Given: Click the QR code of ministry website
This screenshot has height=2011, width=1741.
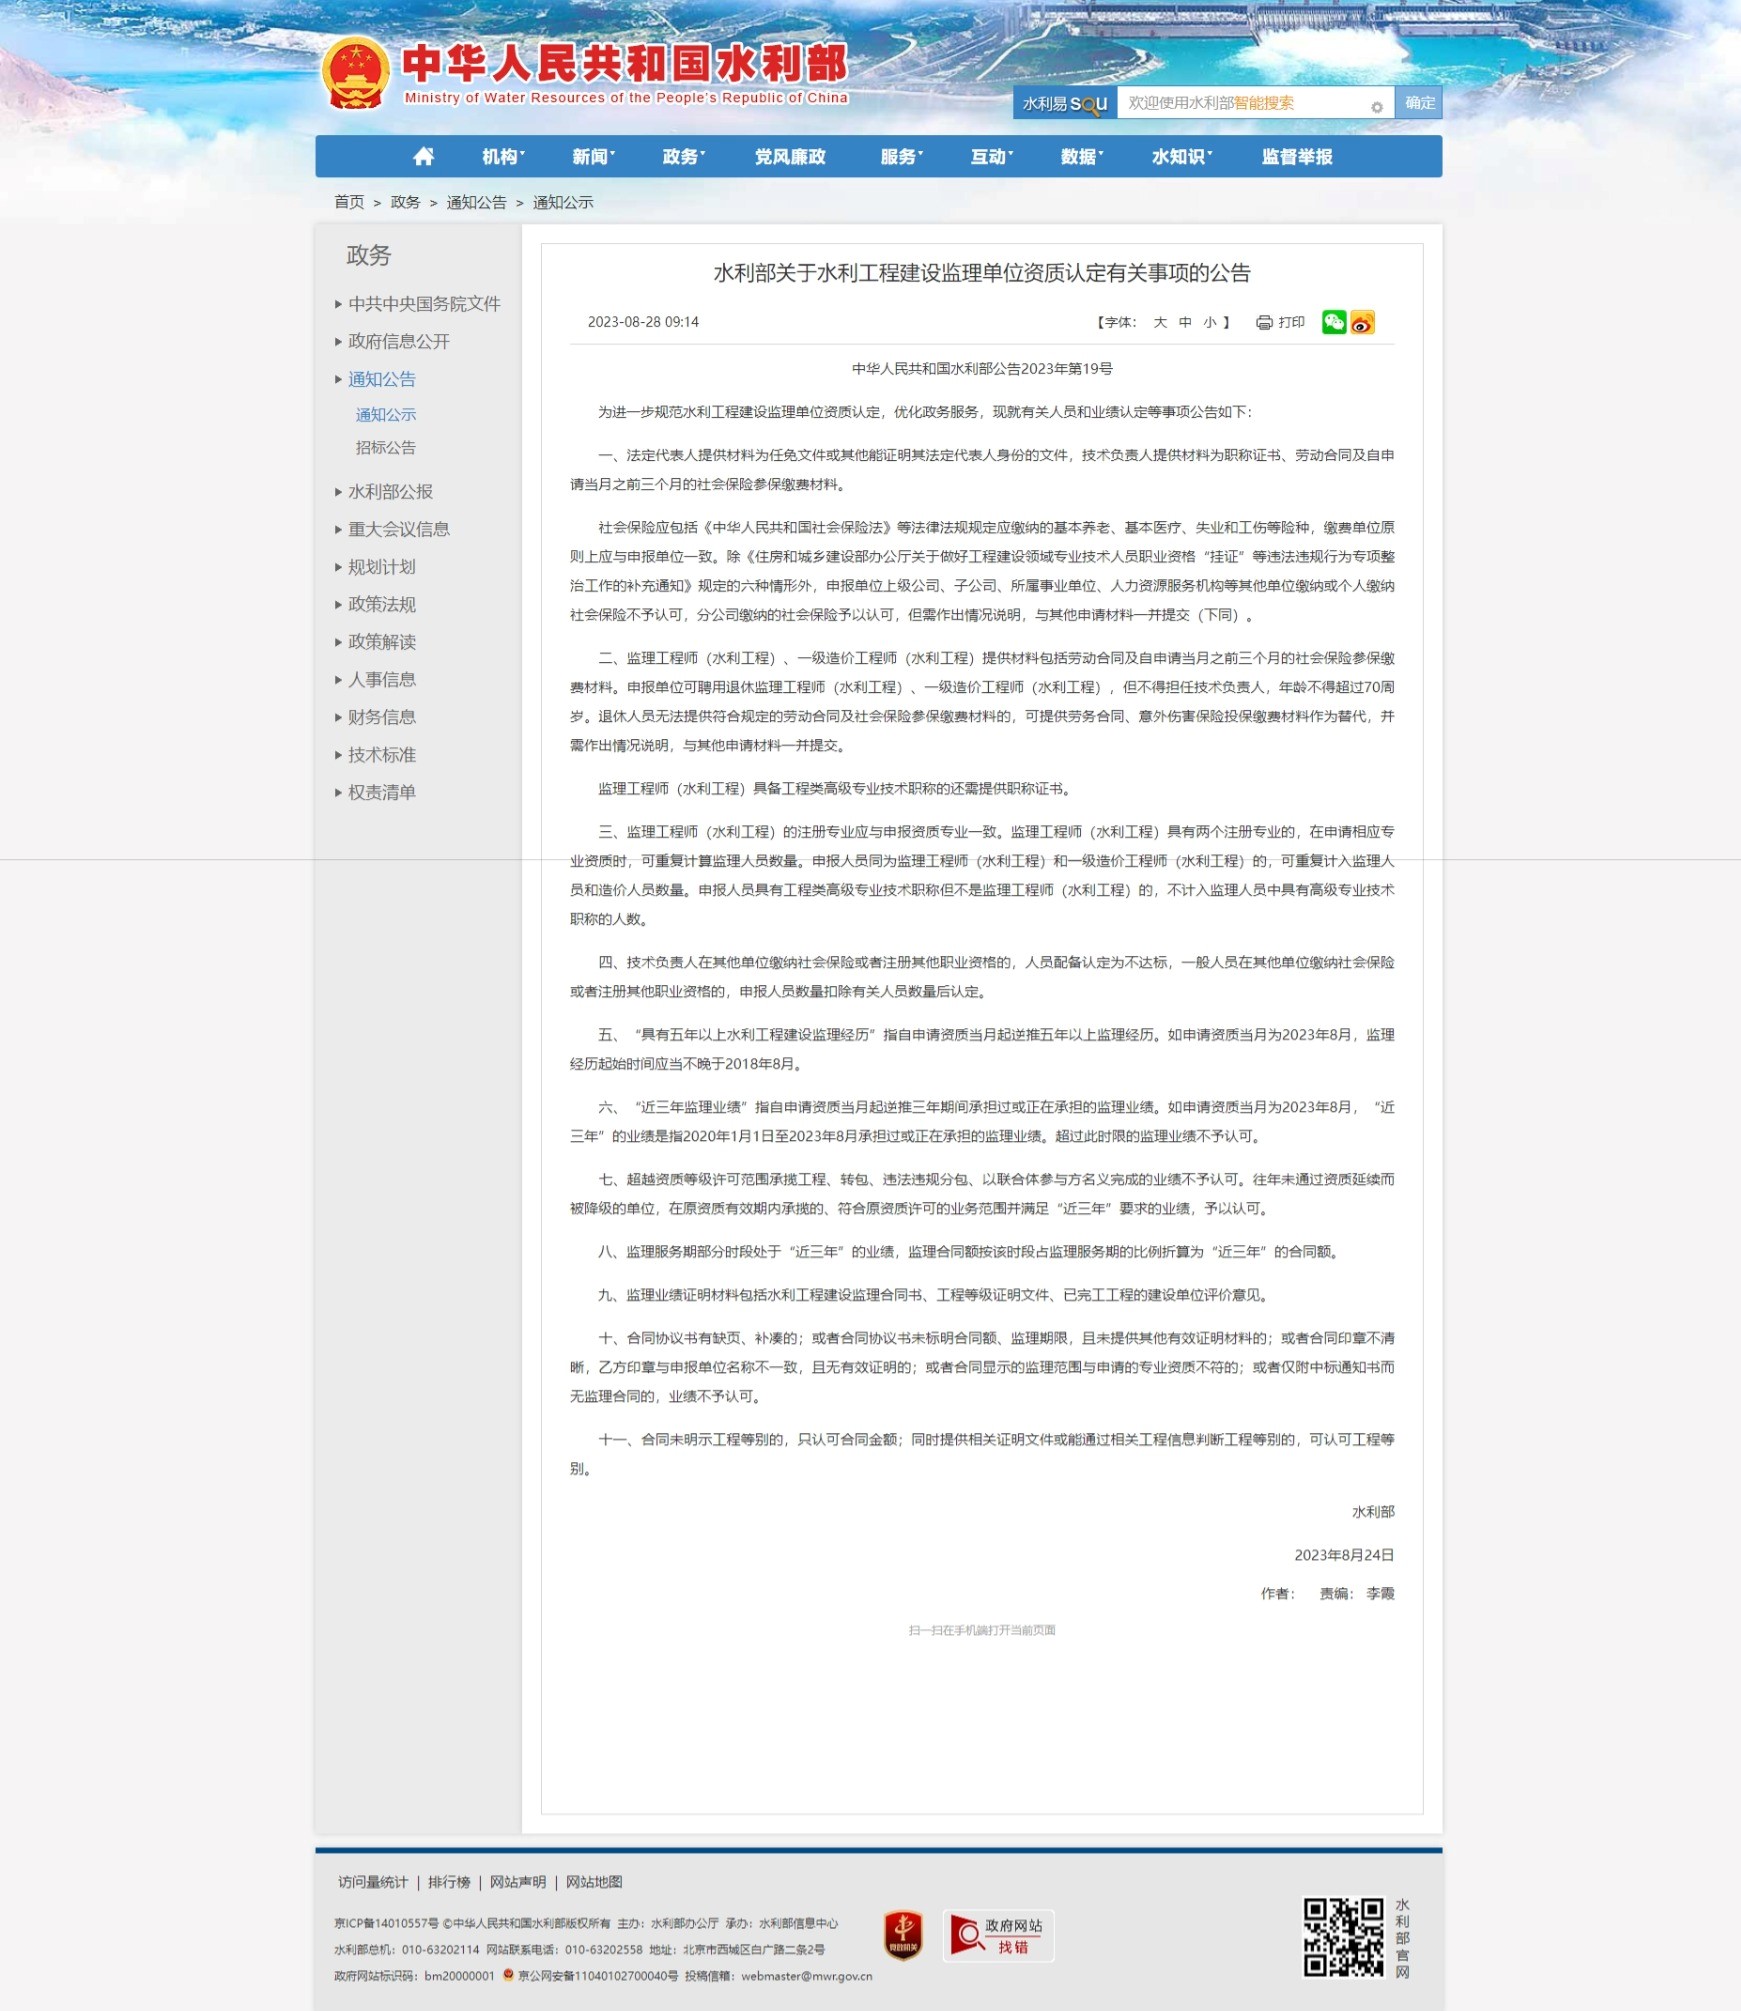Looking at the screenshot, I should [x=1343, y=1937].
